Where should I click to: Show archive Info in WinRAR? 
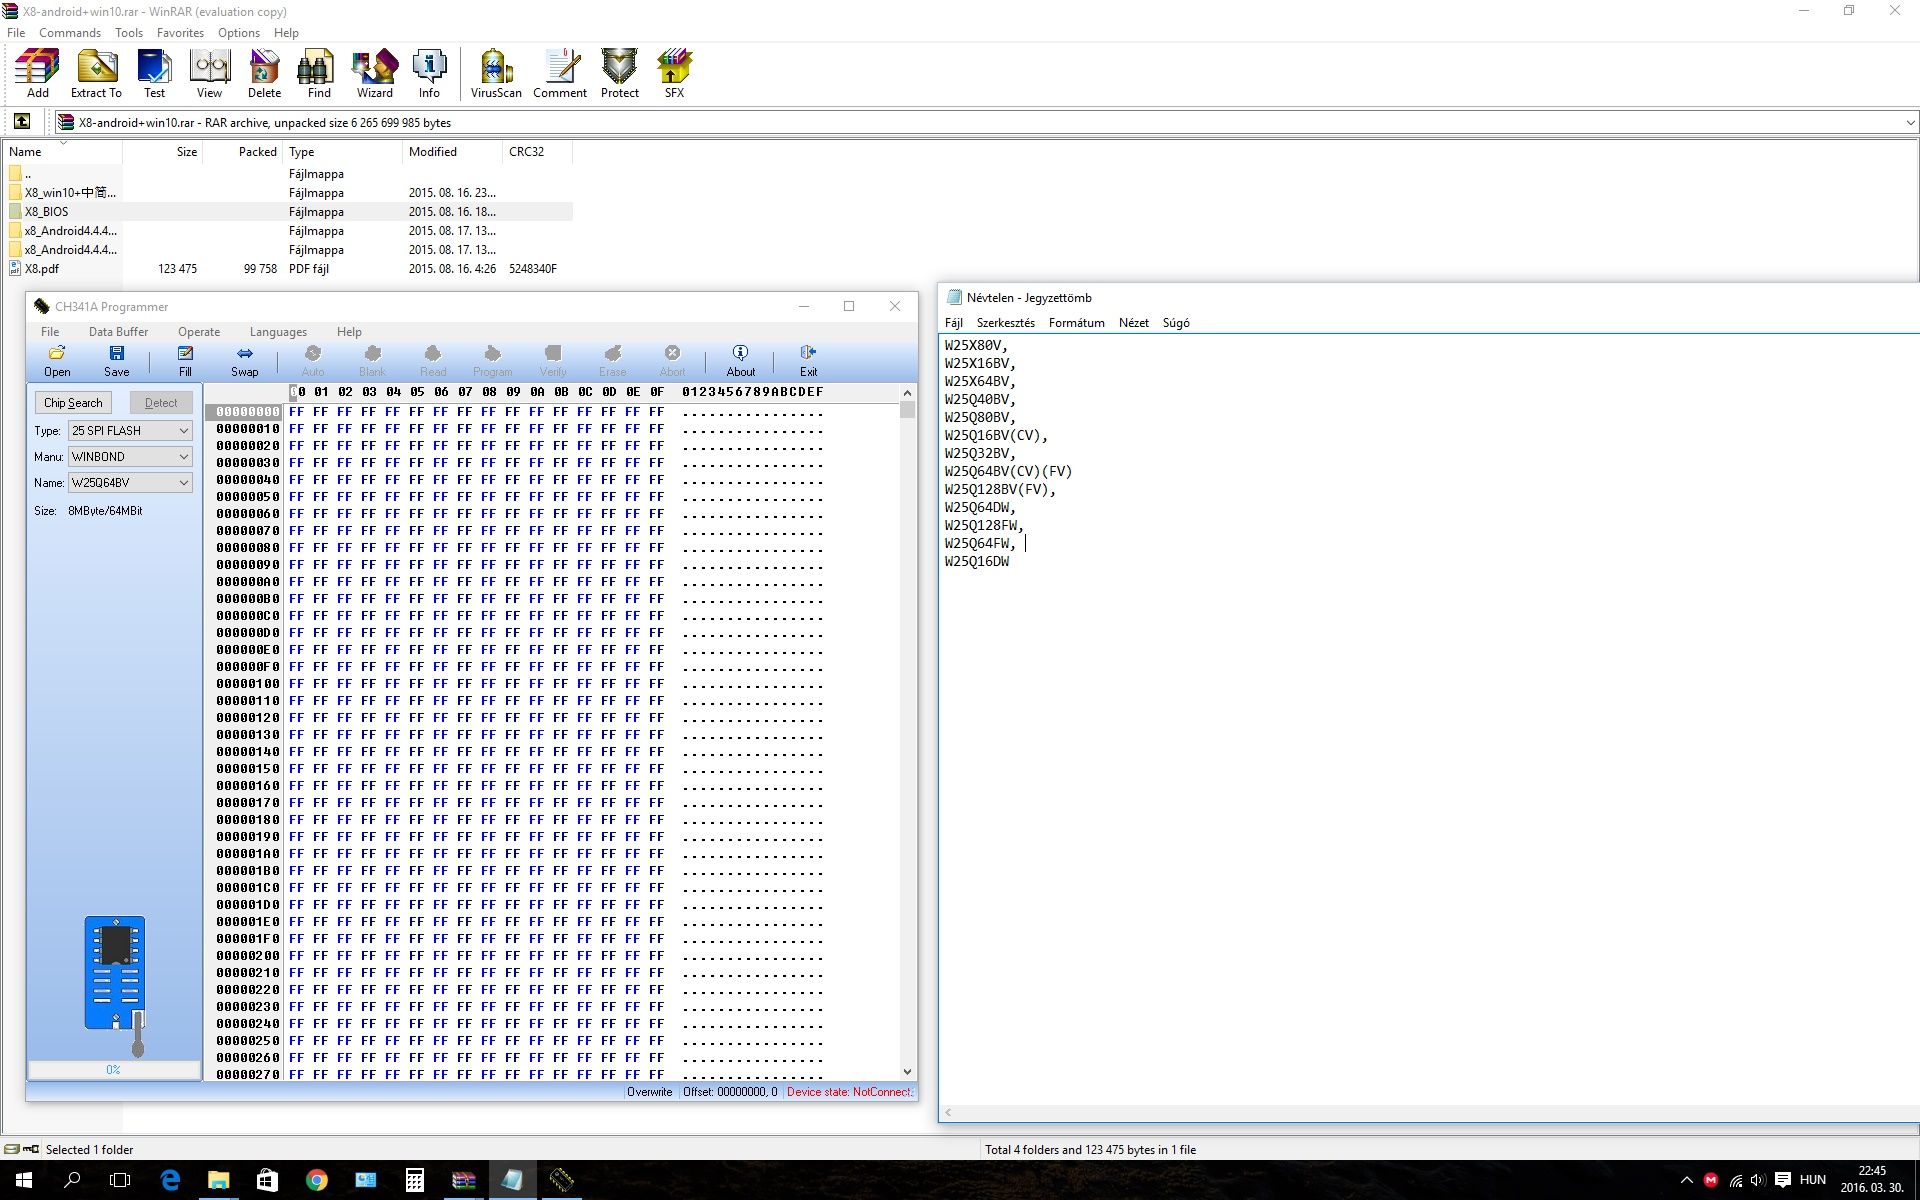click(x=429, y=74)
